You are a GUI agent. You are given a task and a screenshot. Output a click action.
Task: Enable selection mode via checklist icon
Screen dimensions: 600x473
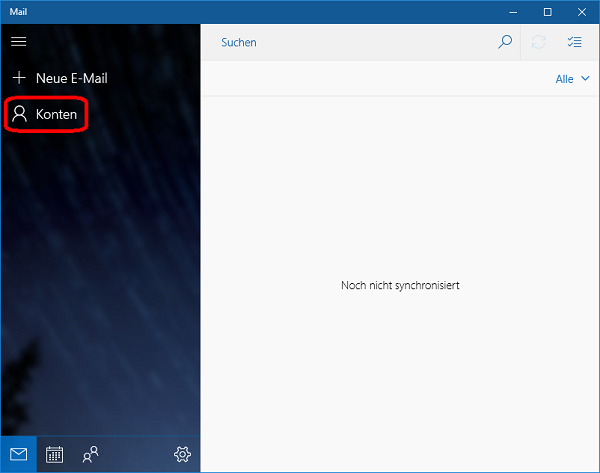coord(574,42)
